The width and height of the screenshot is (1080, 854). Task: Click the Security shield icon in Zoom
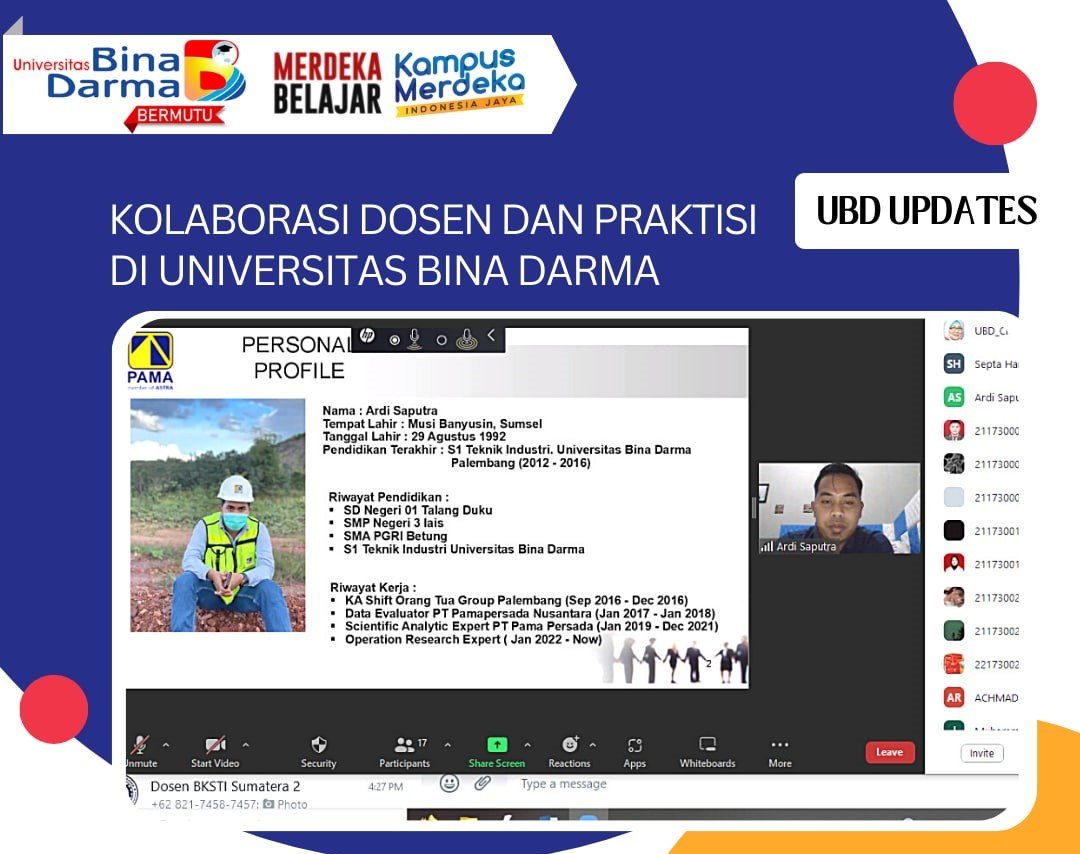tap(318, 744)
